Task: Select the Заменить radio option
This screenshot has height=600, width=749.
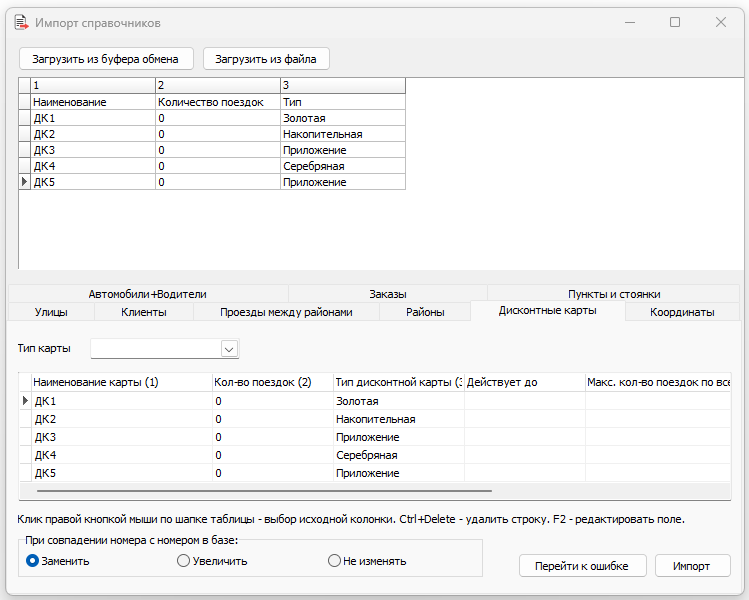Action: [32, 561]
